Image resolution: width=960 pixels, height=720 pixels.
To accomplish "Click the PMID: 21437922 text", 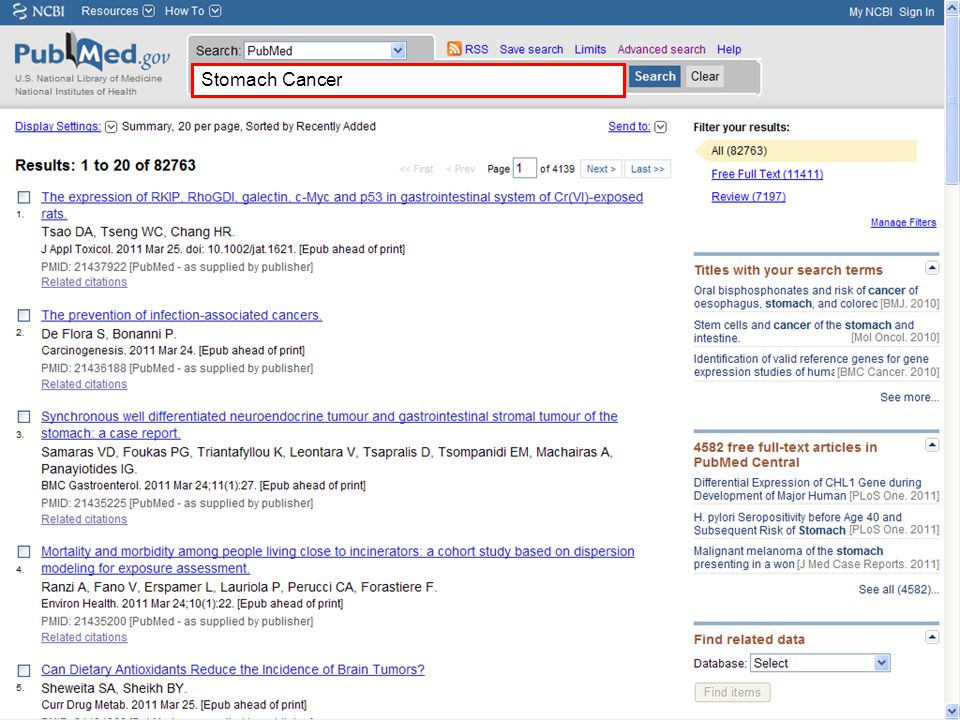I will pos(84,267).
